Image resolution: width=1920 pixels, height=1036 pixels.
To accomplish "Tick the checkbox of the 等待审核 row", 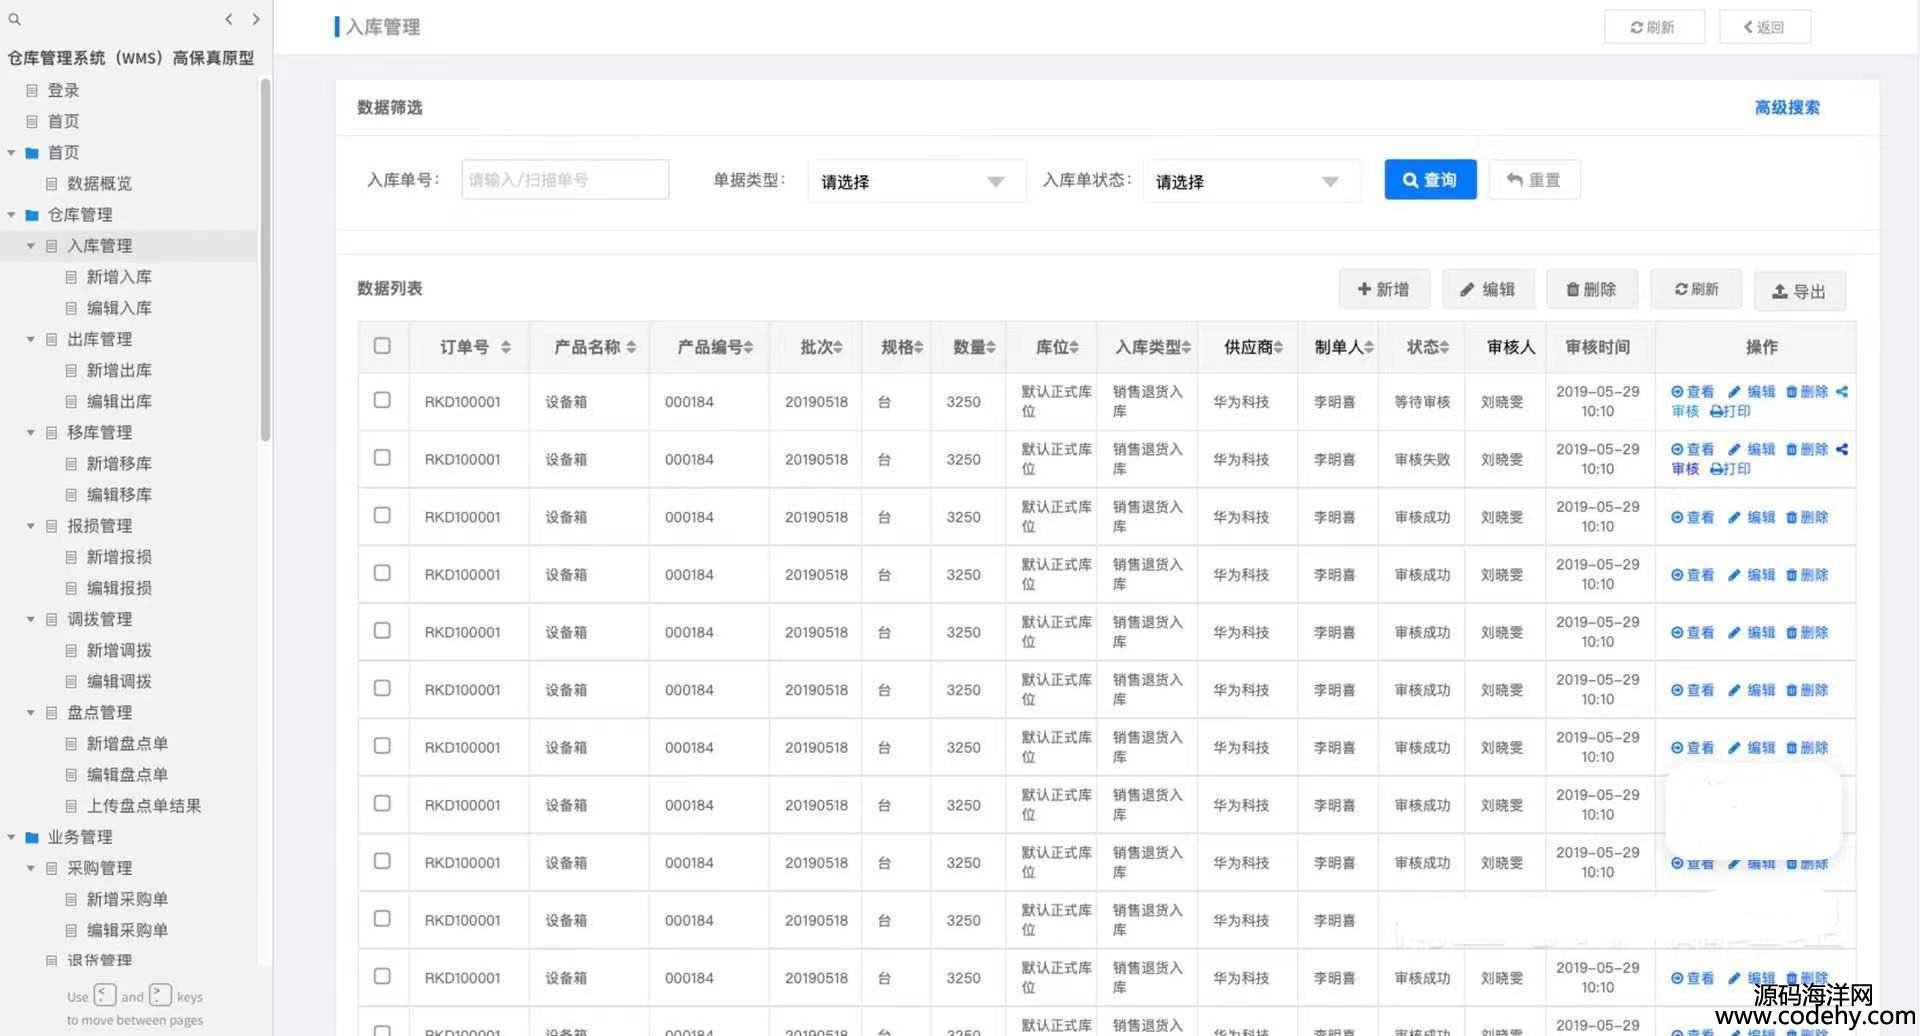I will 382,400.
